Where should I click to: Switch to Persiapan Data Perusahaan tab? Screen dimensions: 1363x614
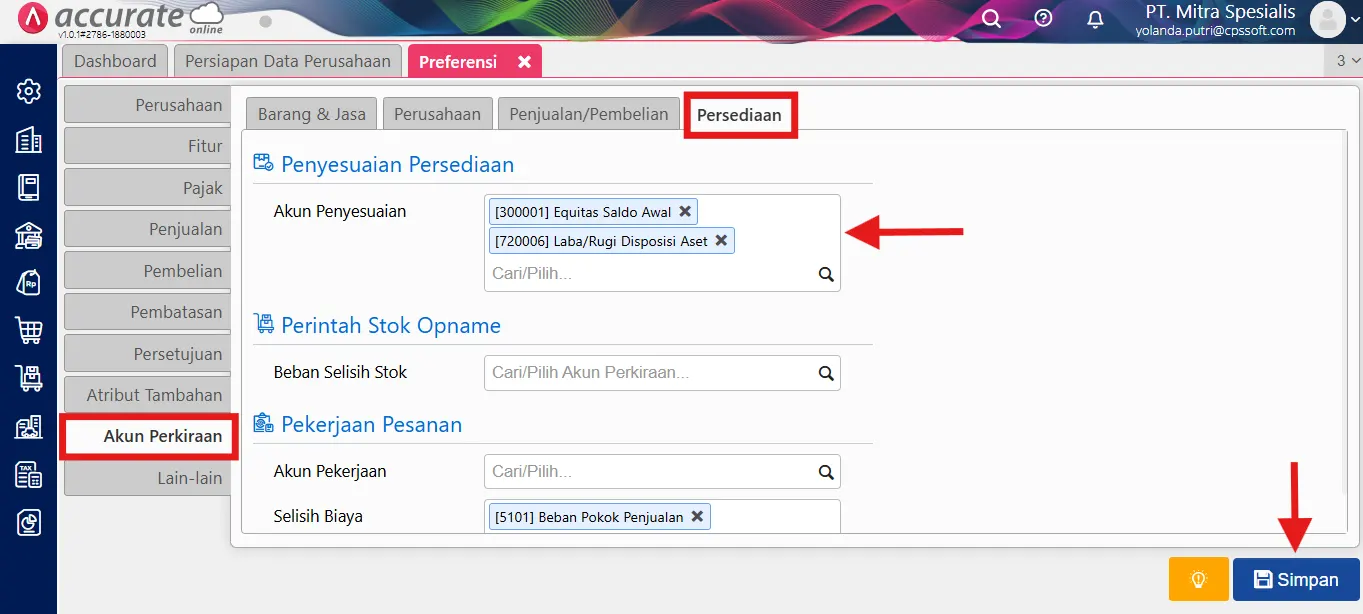288,61
